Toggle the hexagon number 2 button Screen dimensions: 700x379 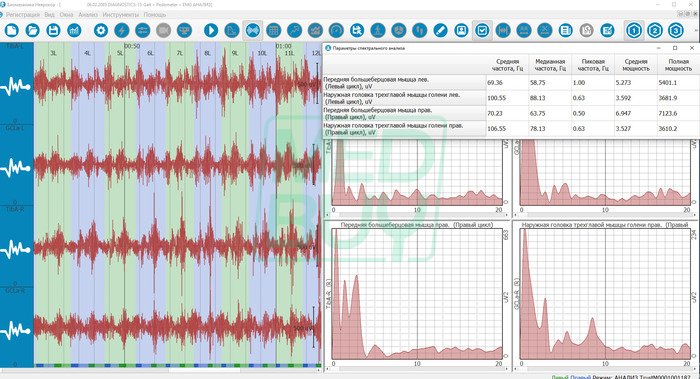[654, 30]
